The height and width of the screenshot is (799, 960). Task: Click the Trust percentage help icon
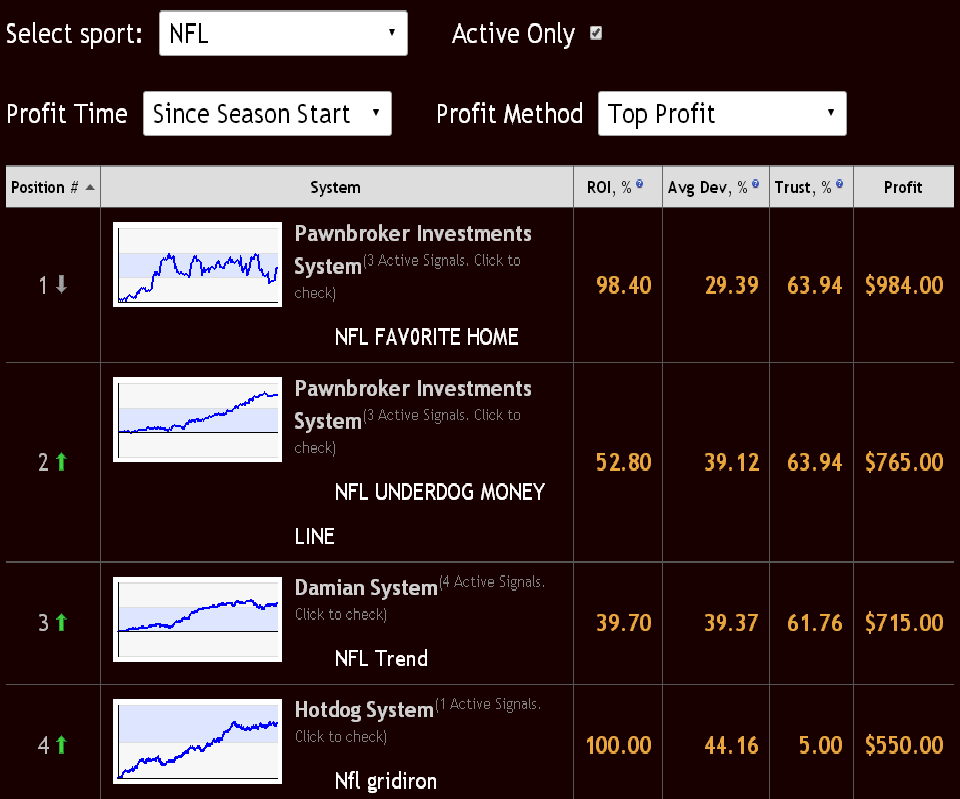838,182
